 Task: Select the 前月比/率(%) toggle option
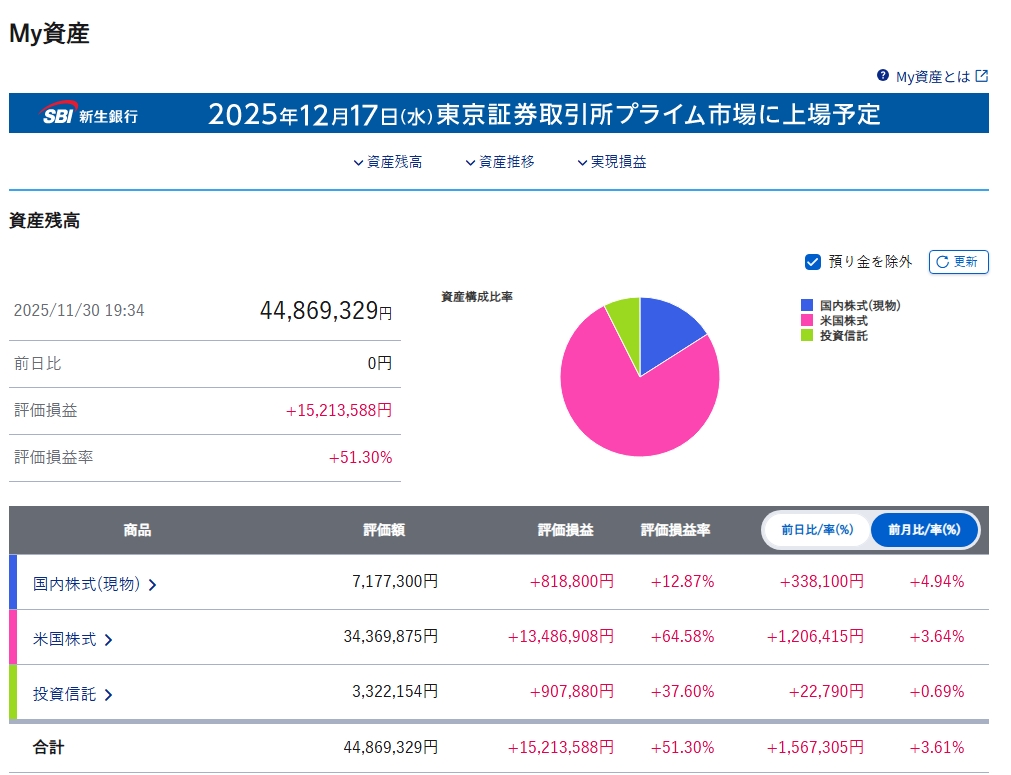pyautogui.click(x=924, y=530)
